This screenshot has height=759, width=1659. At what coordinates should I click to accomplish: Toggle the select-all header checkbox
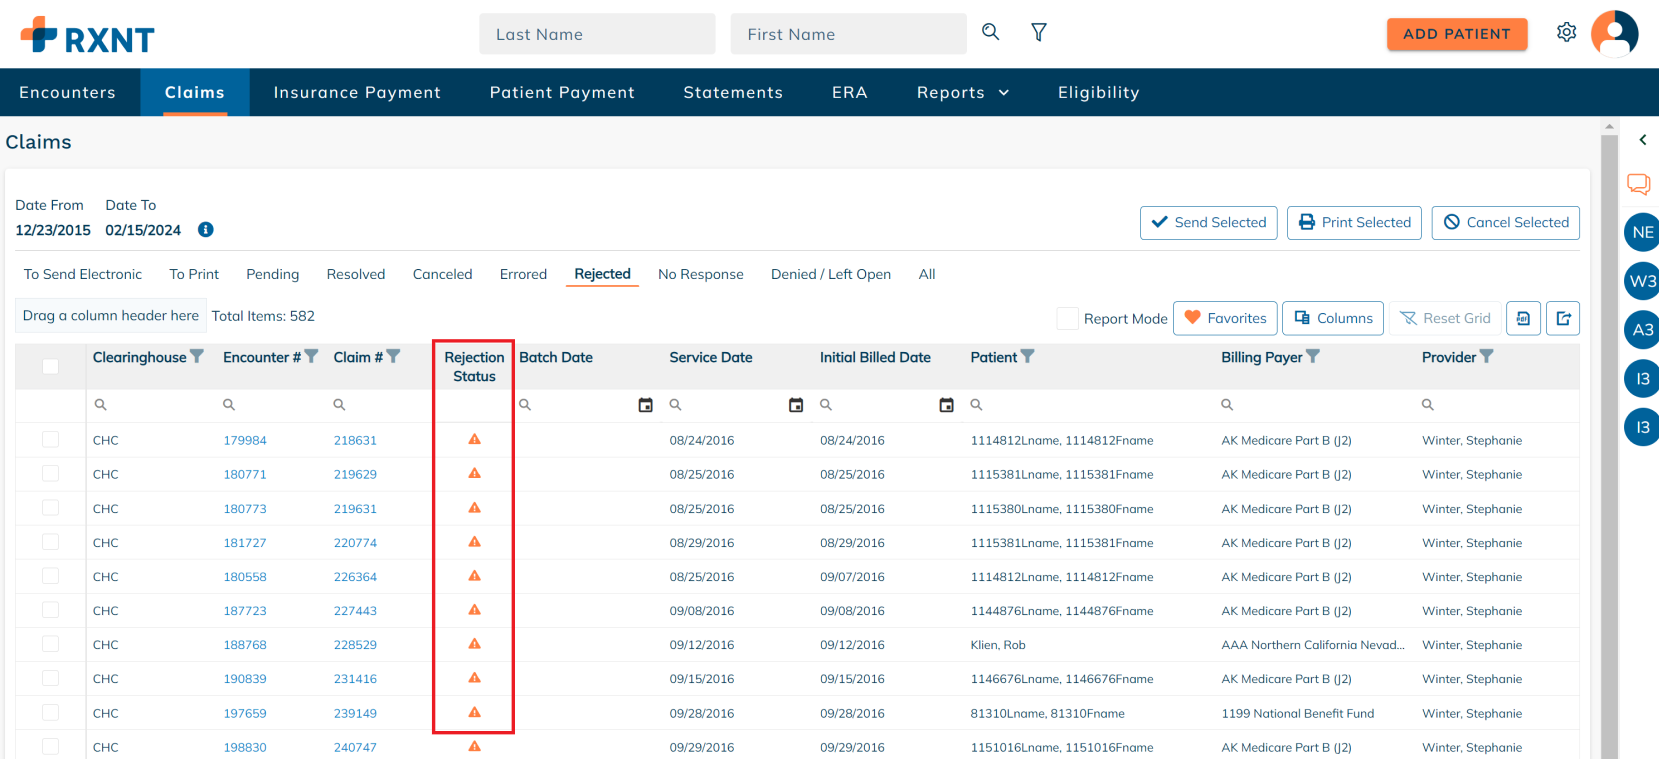[x=50, y=366]
